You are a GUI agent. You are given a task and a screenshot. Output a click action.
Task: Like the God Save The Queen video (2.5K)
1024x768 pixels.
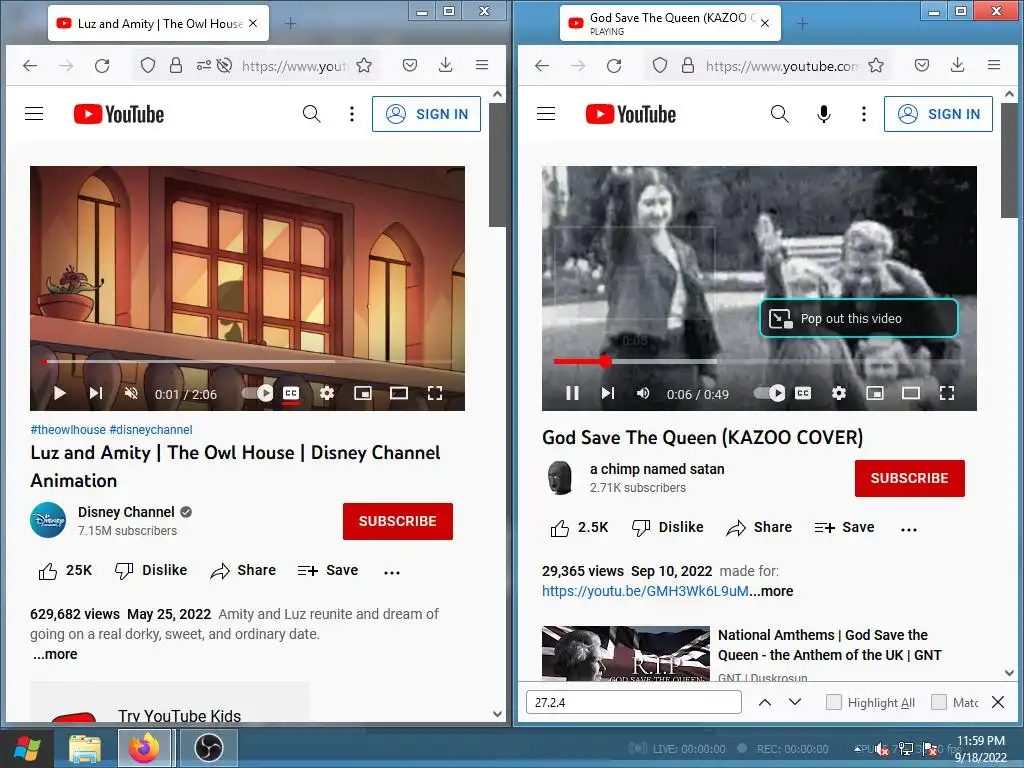point(579,528)
